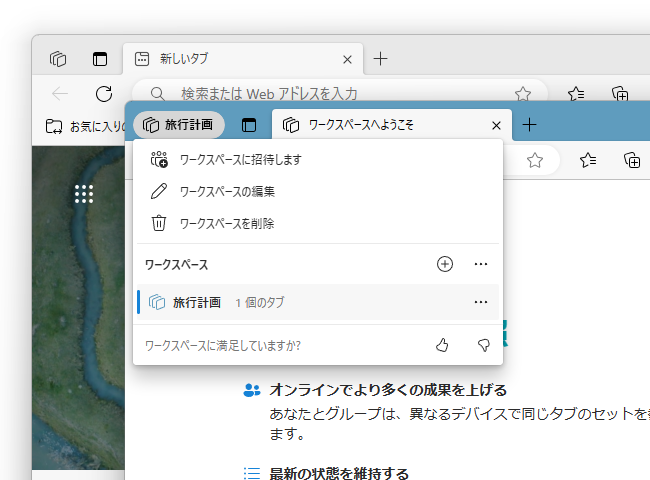The height and width of the screenshot is (480, 650).
Task: Create a new workspace with plus icon
Action: (445, 264)
